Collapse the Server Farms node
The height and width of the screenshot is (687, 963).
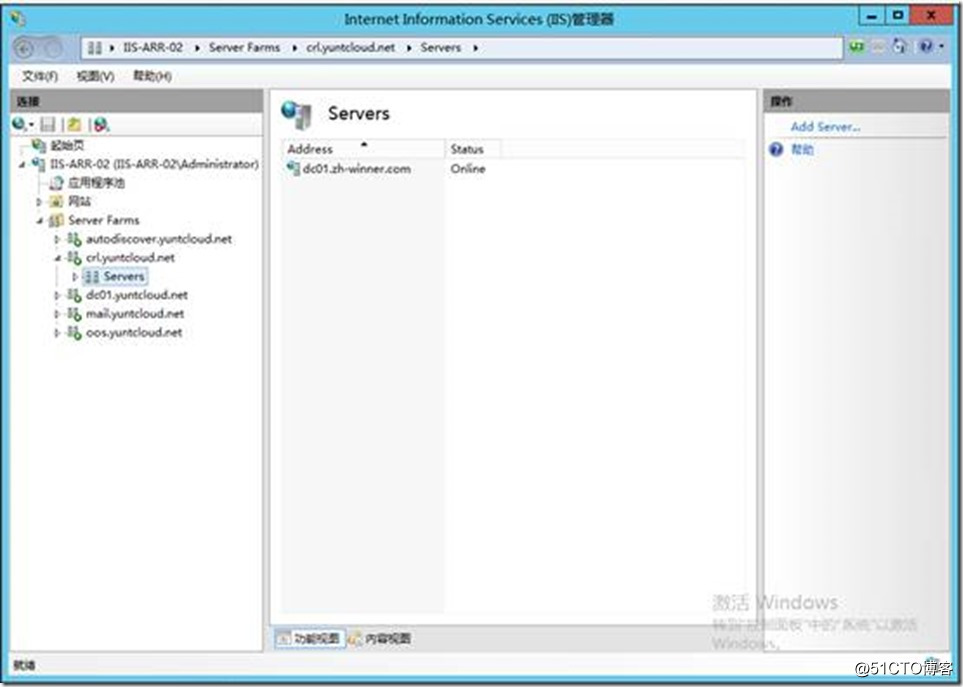[39, 220]
